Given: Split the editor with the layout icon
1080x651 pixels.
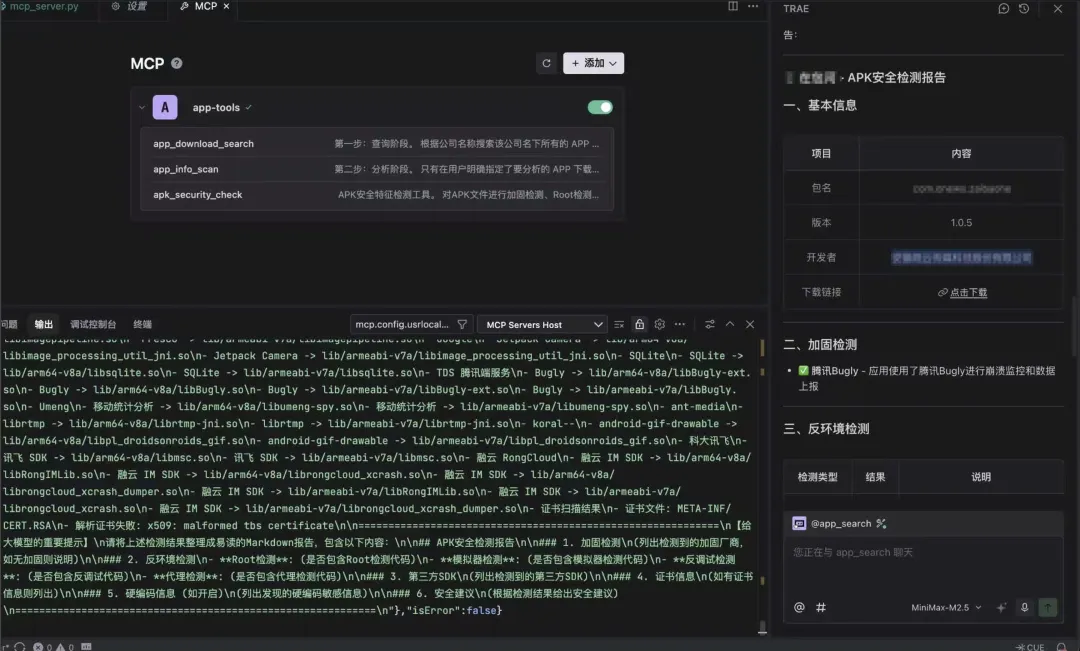Looking at the screenshot, I should tap(733, 6).
